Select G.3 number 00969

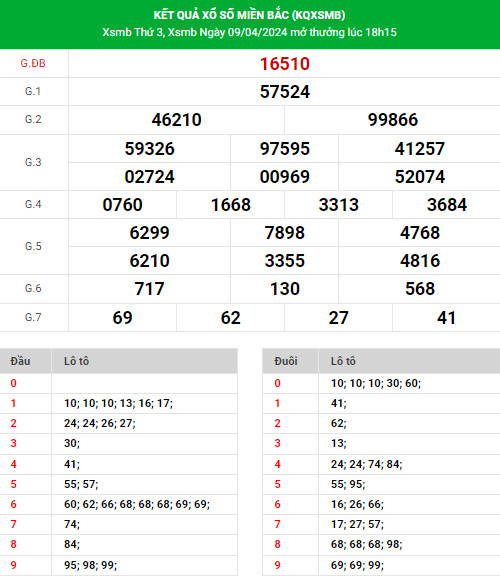285,177
